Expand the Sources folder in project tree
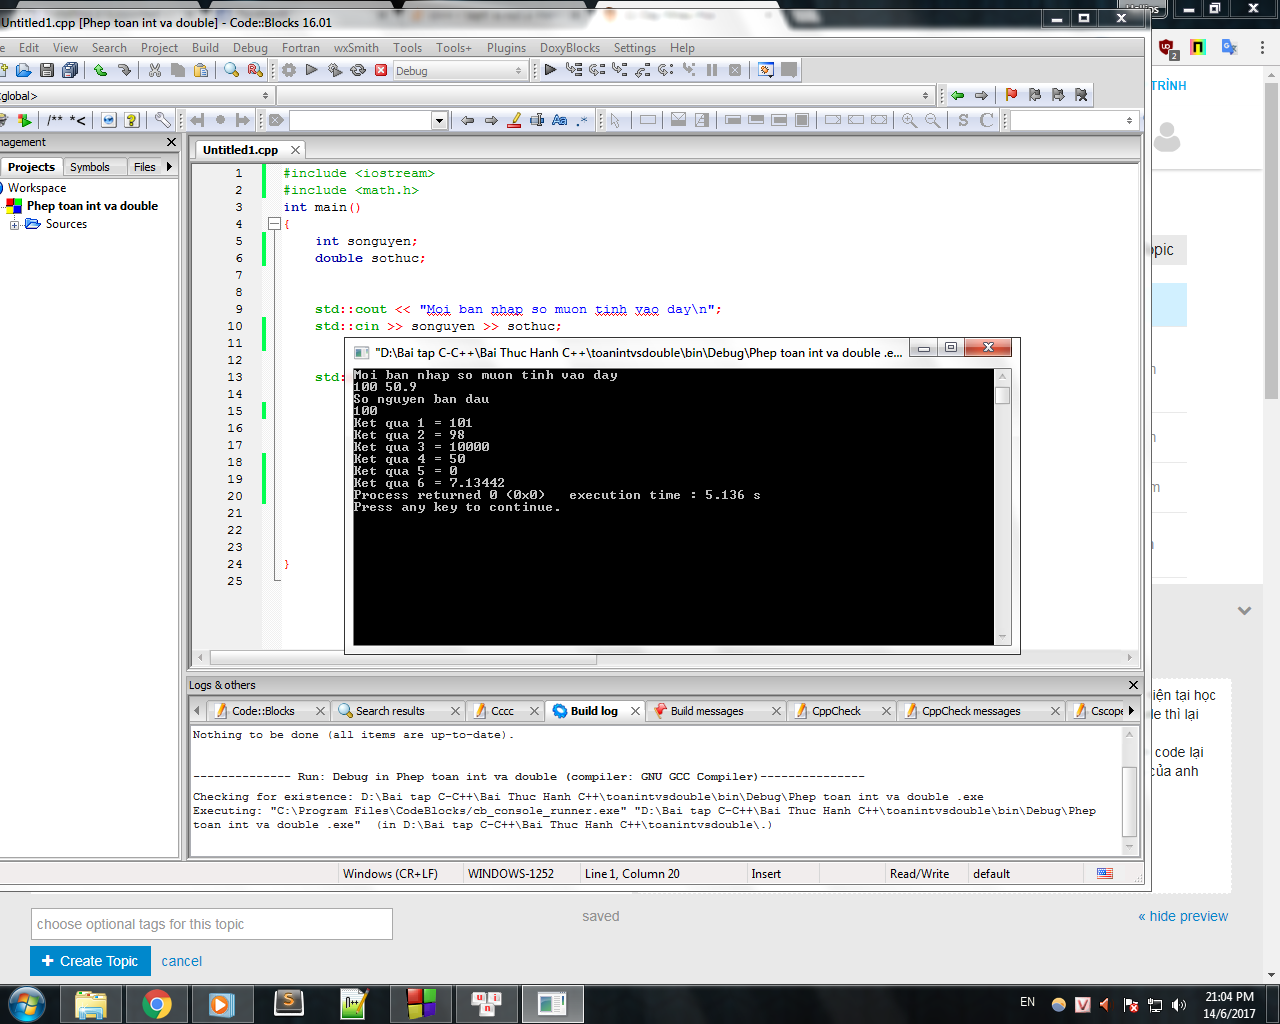Screen dimensions: 1280x1024 (15, 225)
